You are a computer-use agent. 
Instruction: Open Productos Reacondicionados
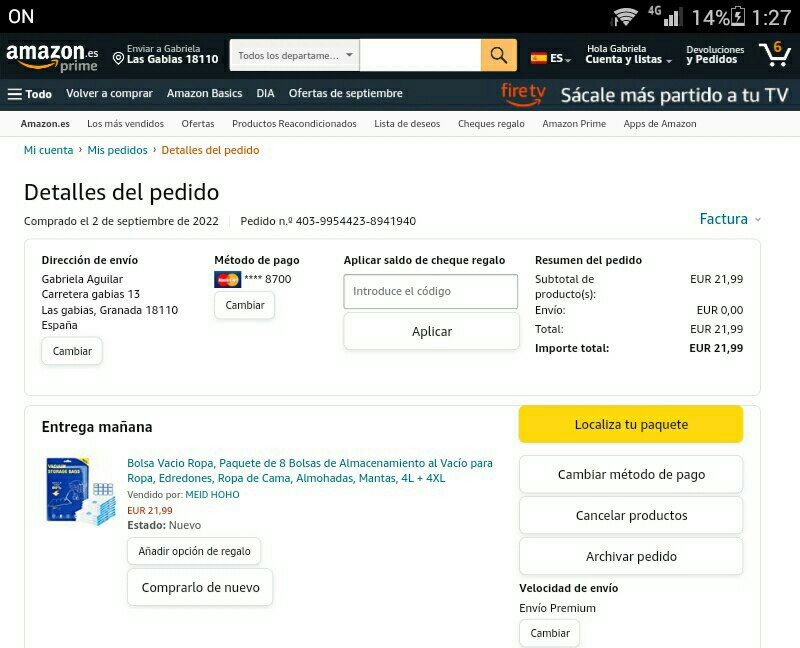294,123
